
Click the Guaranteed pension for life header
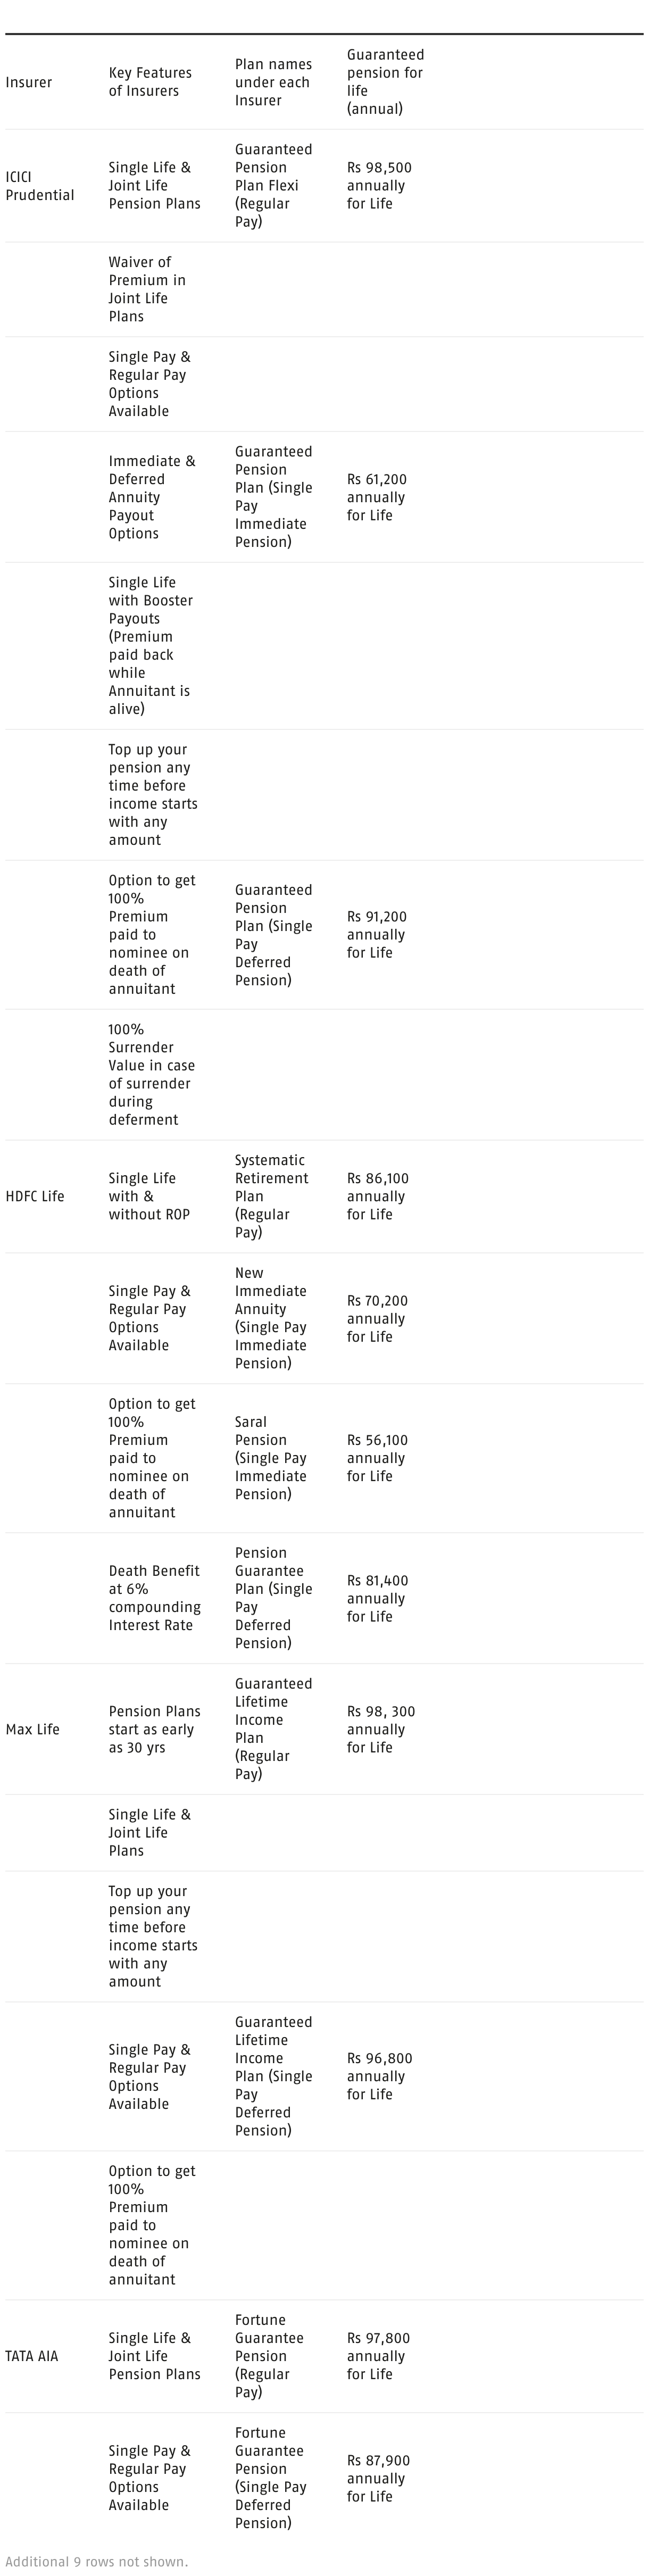pyautogui.click(x=385, y=82)
